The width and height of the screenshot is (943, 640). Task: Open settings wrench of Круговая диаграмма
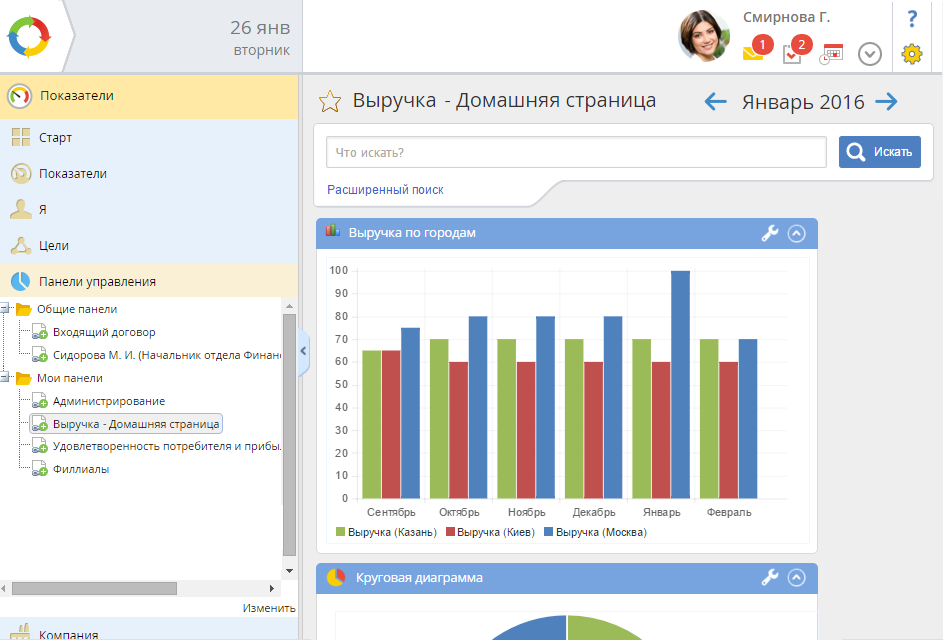coord(770,577)
